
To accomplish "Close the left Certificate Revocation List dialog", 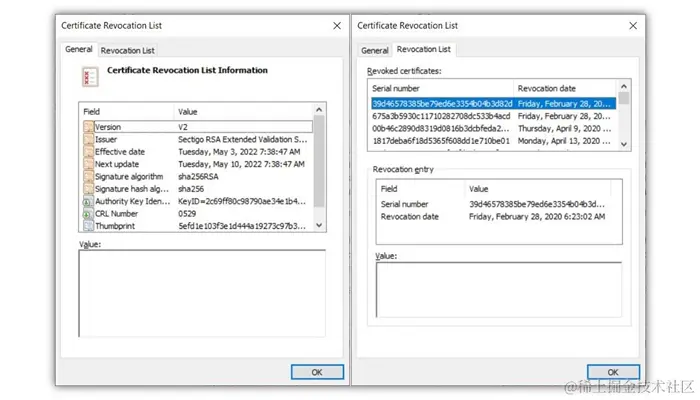I will (337, 26).
